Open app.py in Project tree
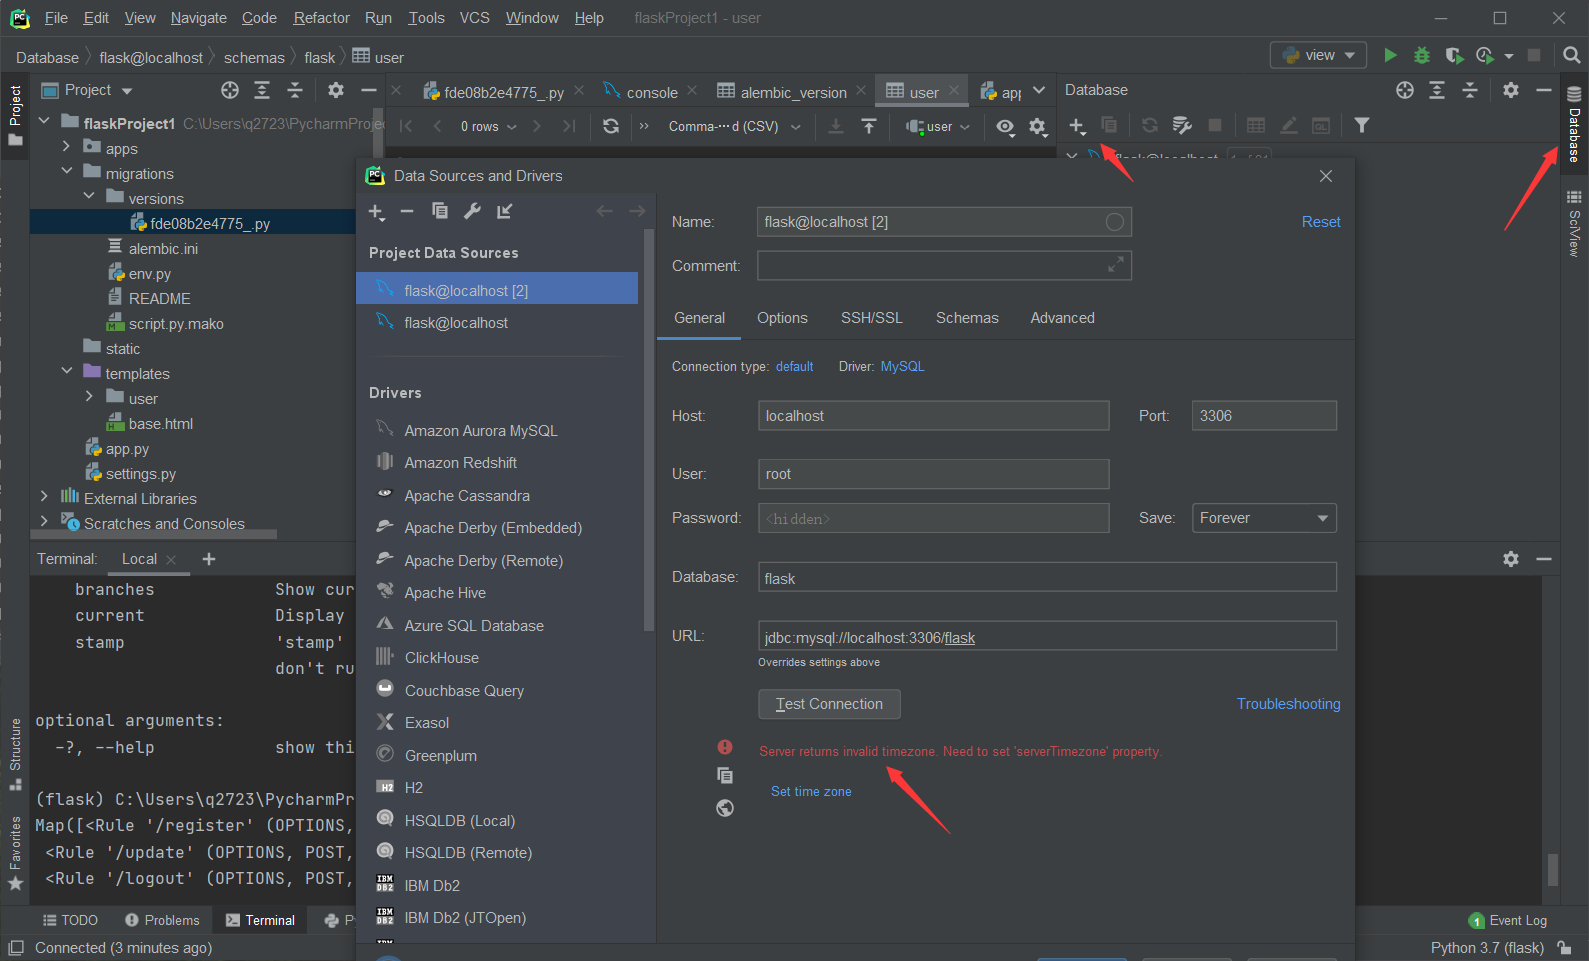This screenshot has height=961, width=1589. tap(127, 449)
